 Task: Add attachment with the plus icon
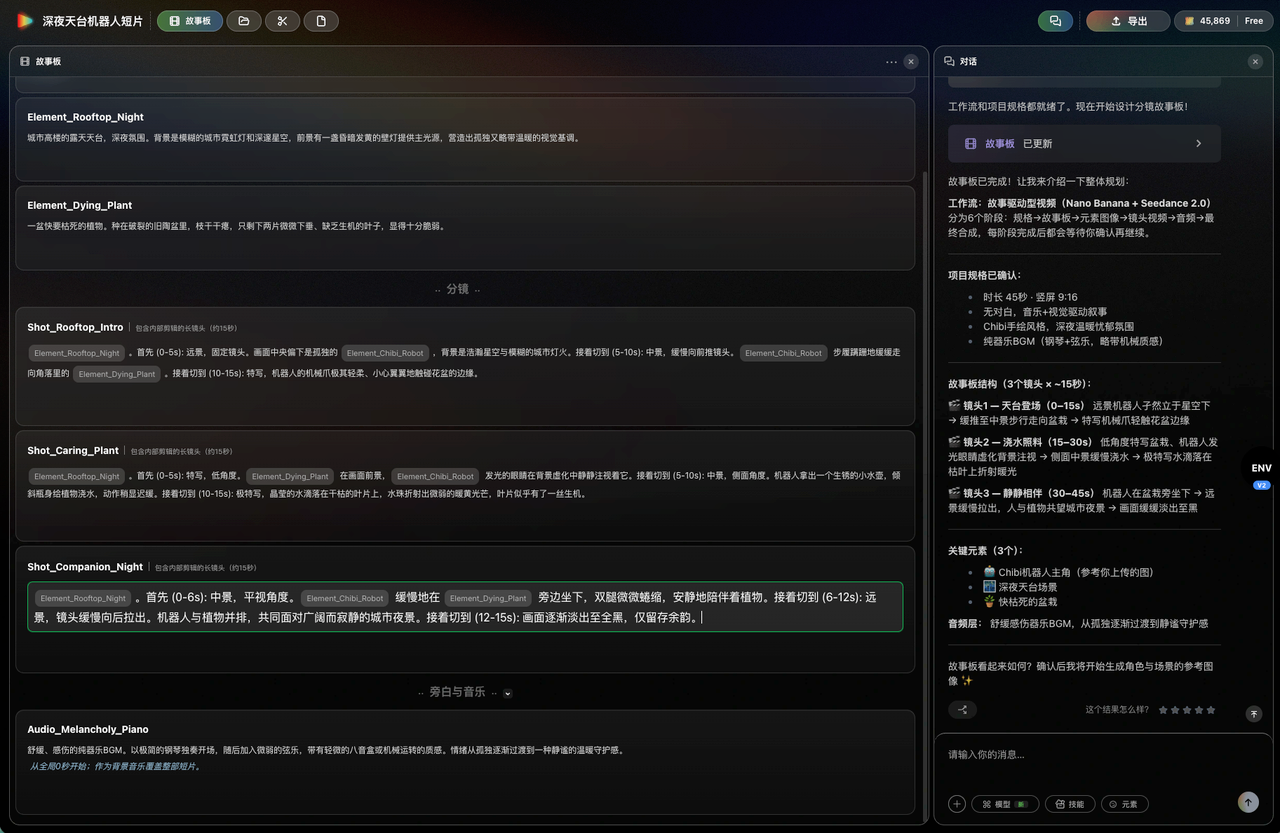pyautogui.click(x=957, y=804)
